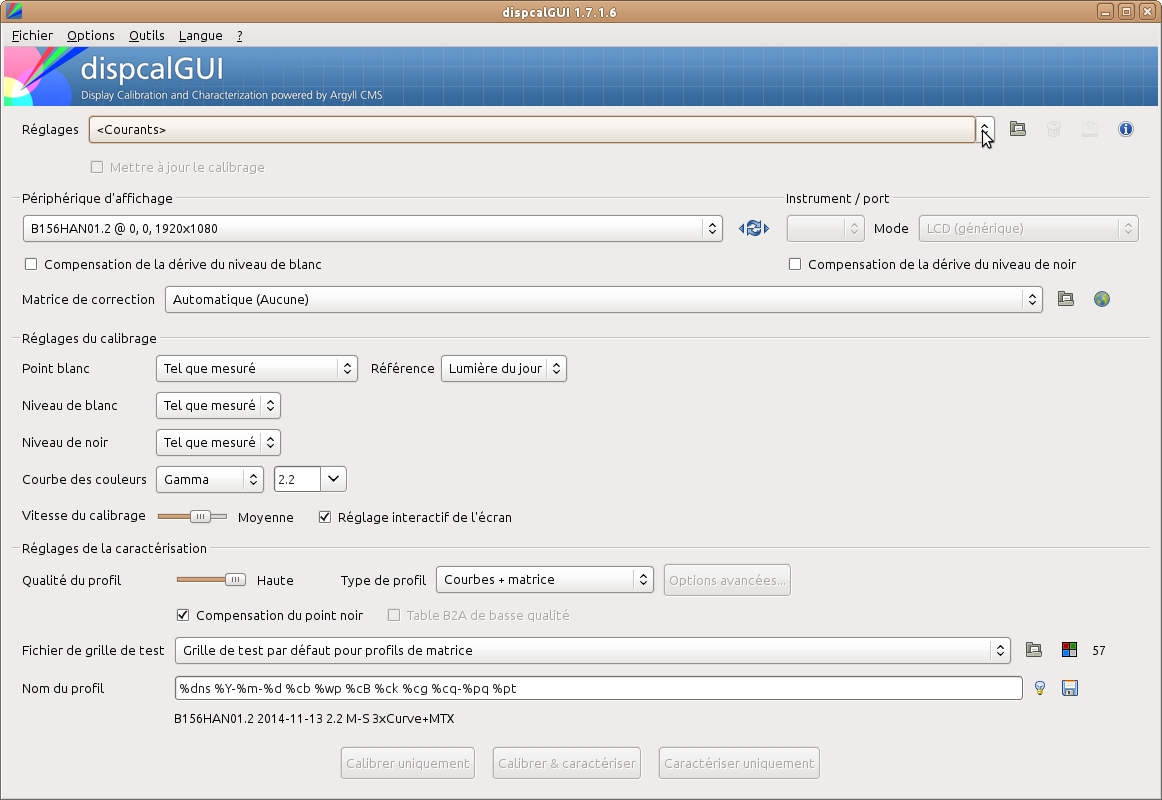Image resolution: width=1162 pixels, height=800 pixels.
Task: Open the Mode LCD (générique) dropdown
Action: point(1029,228)
